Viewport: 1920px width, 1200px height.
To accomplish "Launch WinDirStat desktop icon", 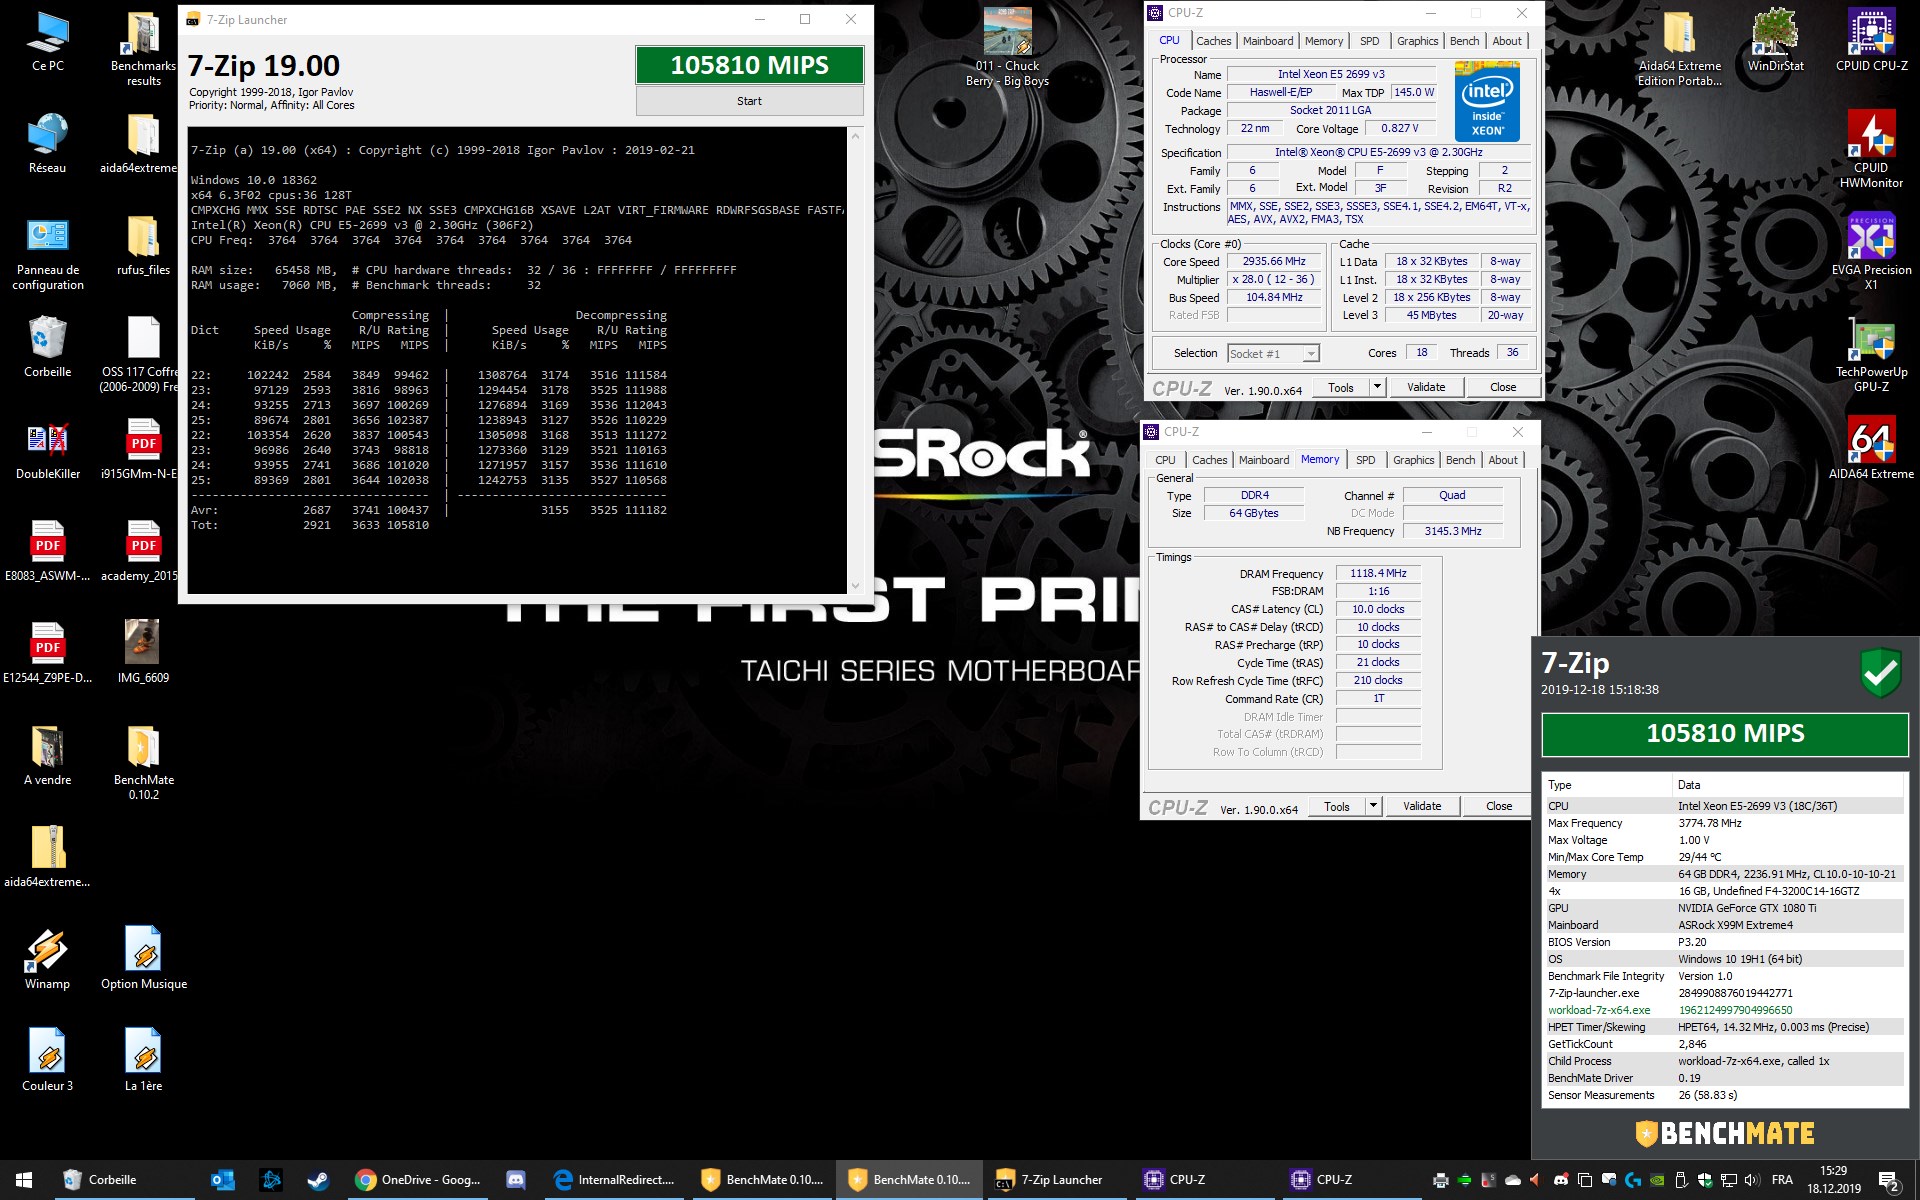I will [x=1775, y=42].
